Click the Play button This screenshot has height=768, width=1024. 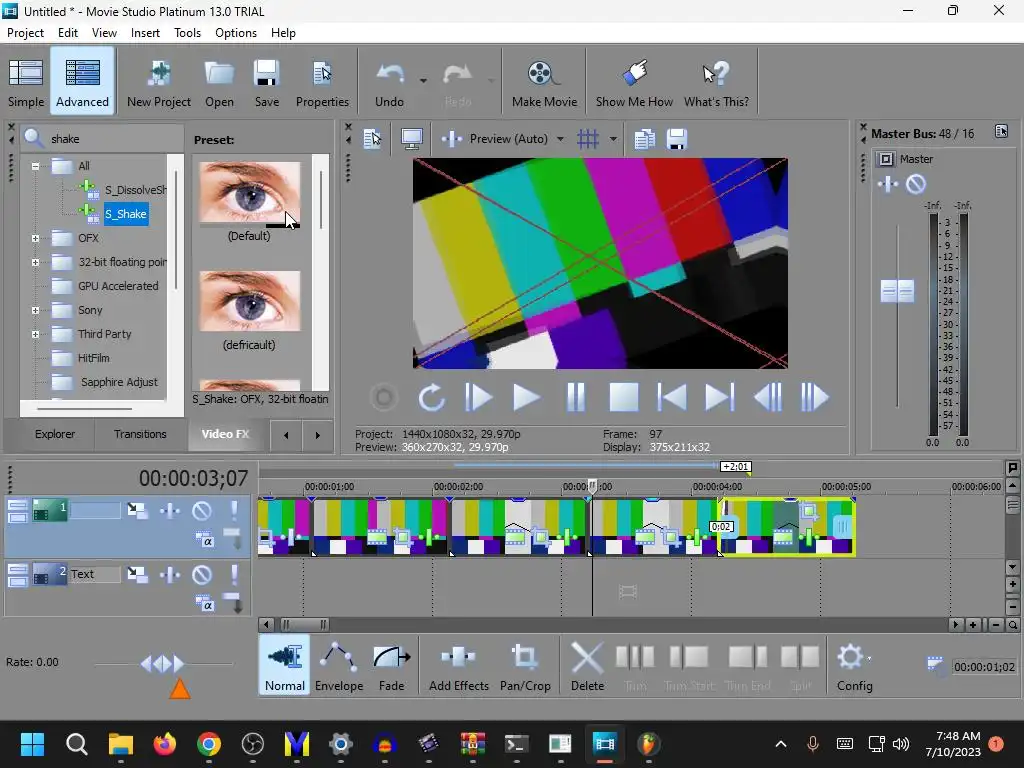[526, 397]
